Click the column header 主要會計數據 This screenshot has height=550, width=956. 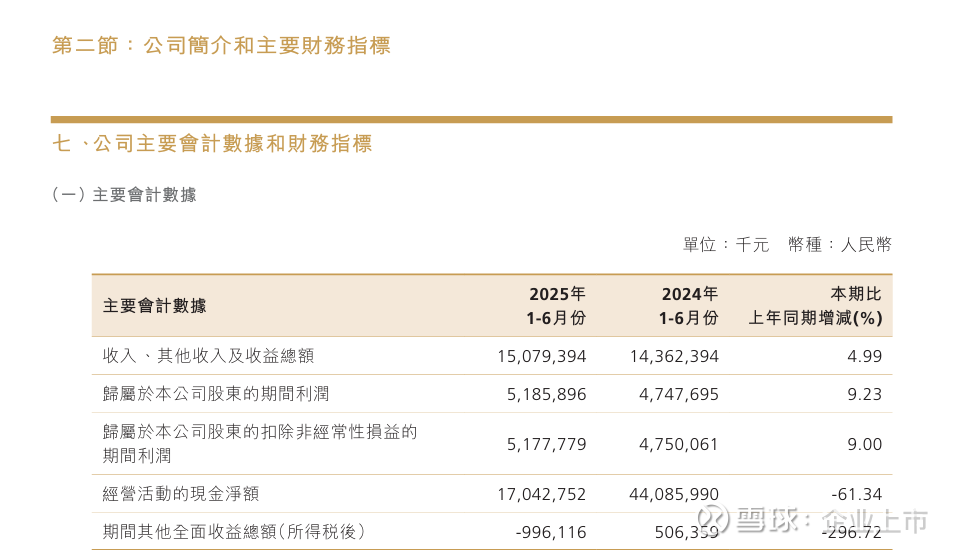154,305
